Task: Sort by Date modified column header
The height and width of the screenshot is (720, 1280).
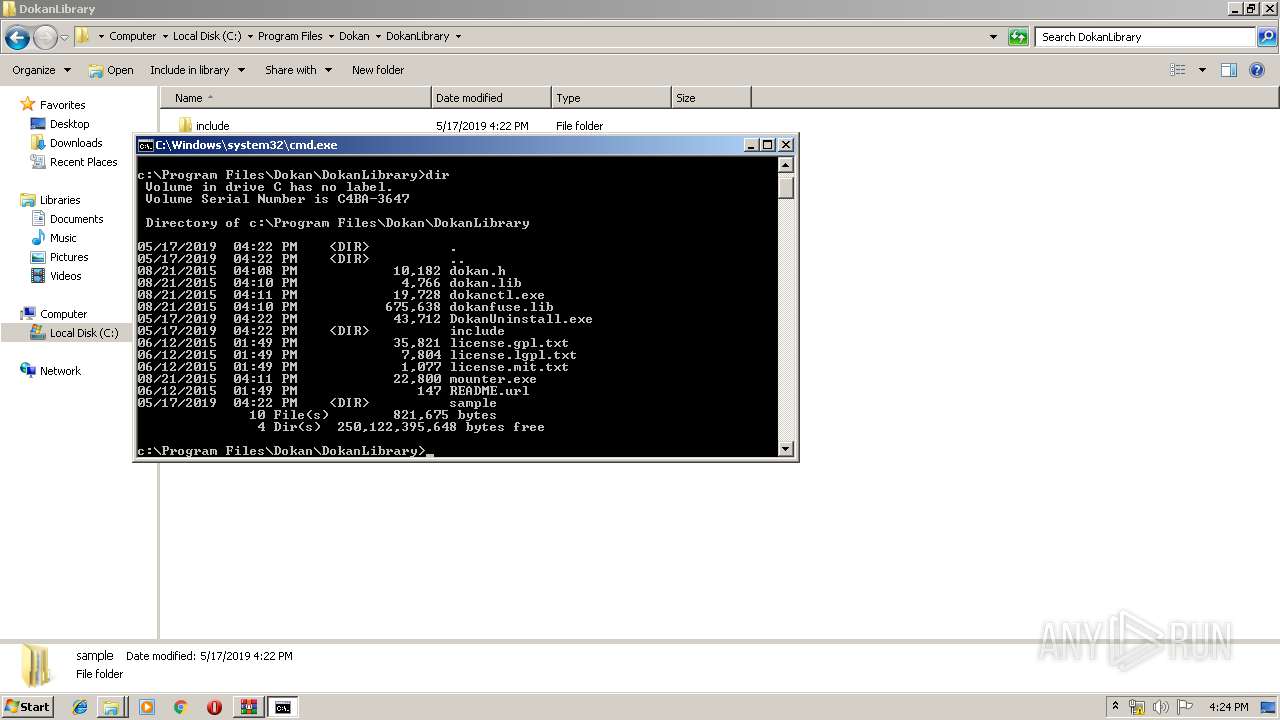Action: [491, 98]
